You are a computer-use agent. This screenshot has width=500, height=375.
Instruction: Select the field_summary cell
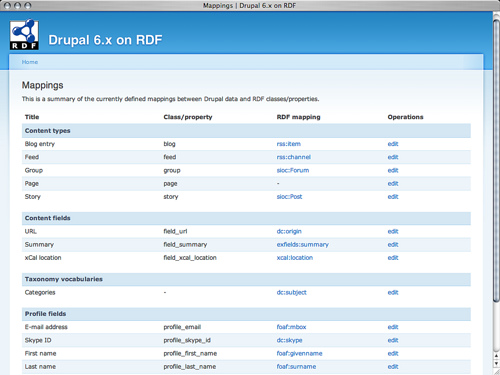(185, 245)
